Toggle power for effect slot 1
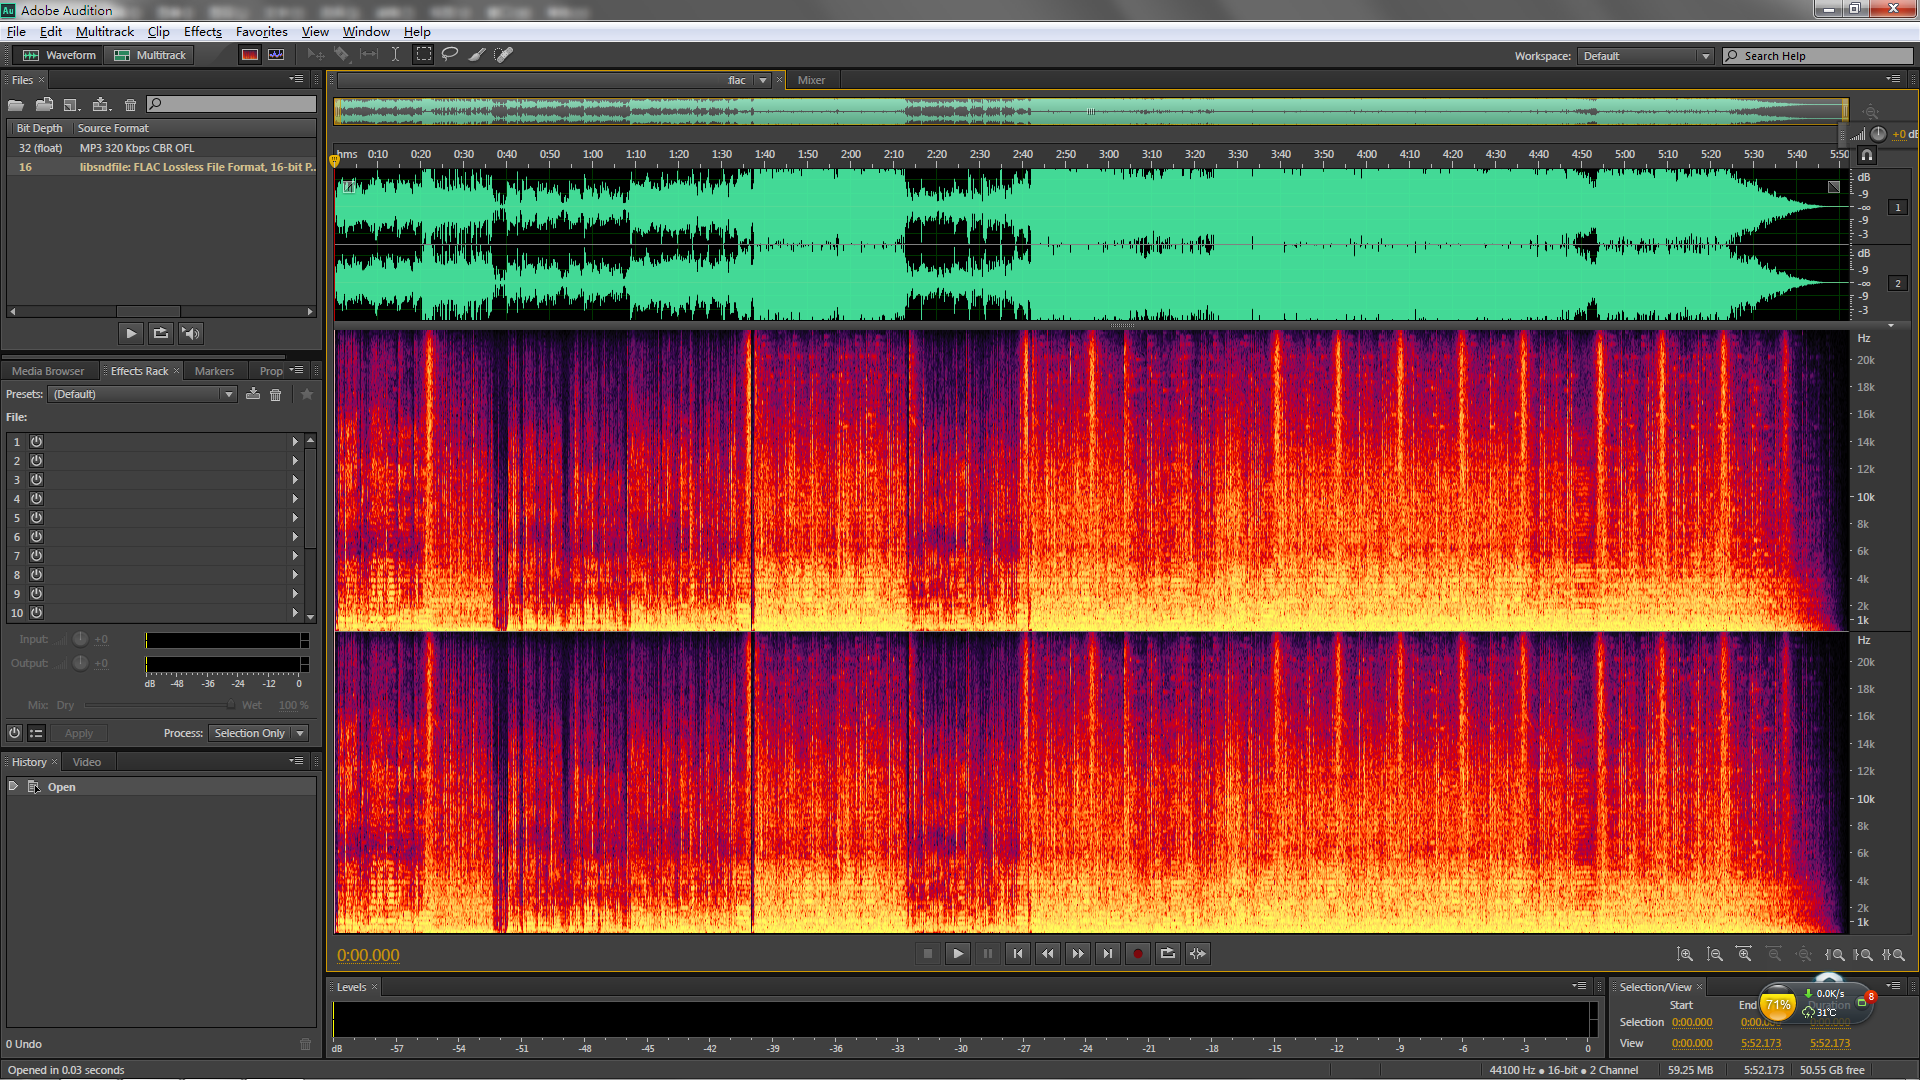This screenshot has width=1920, height=1080. click(x=36, y=441)
